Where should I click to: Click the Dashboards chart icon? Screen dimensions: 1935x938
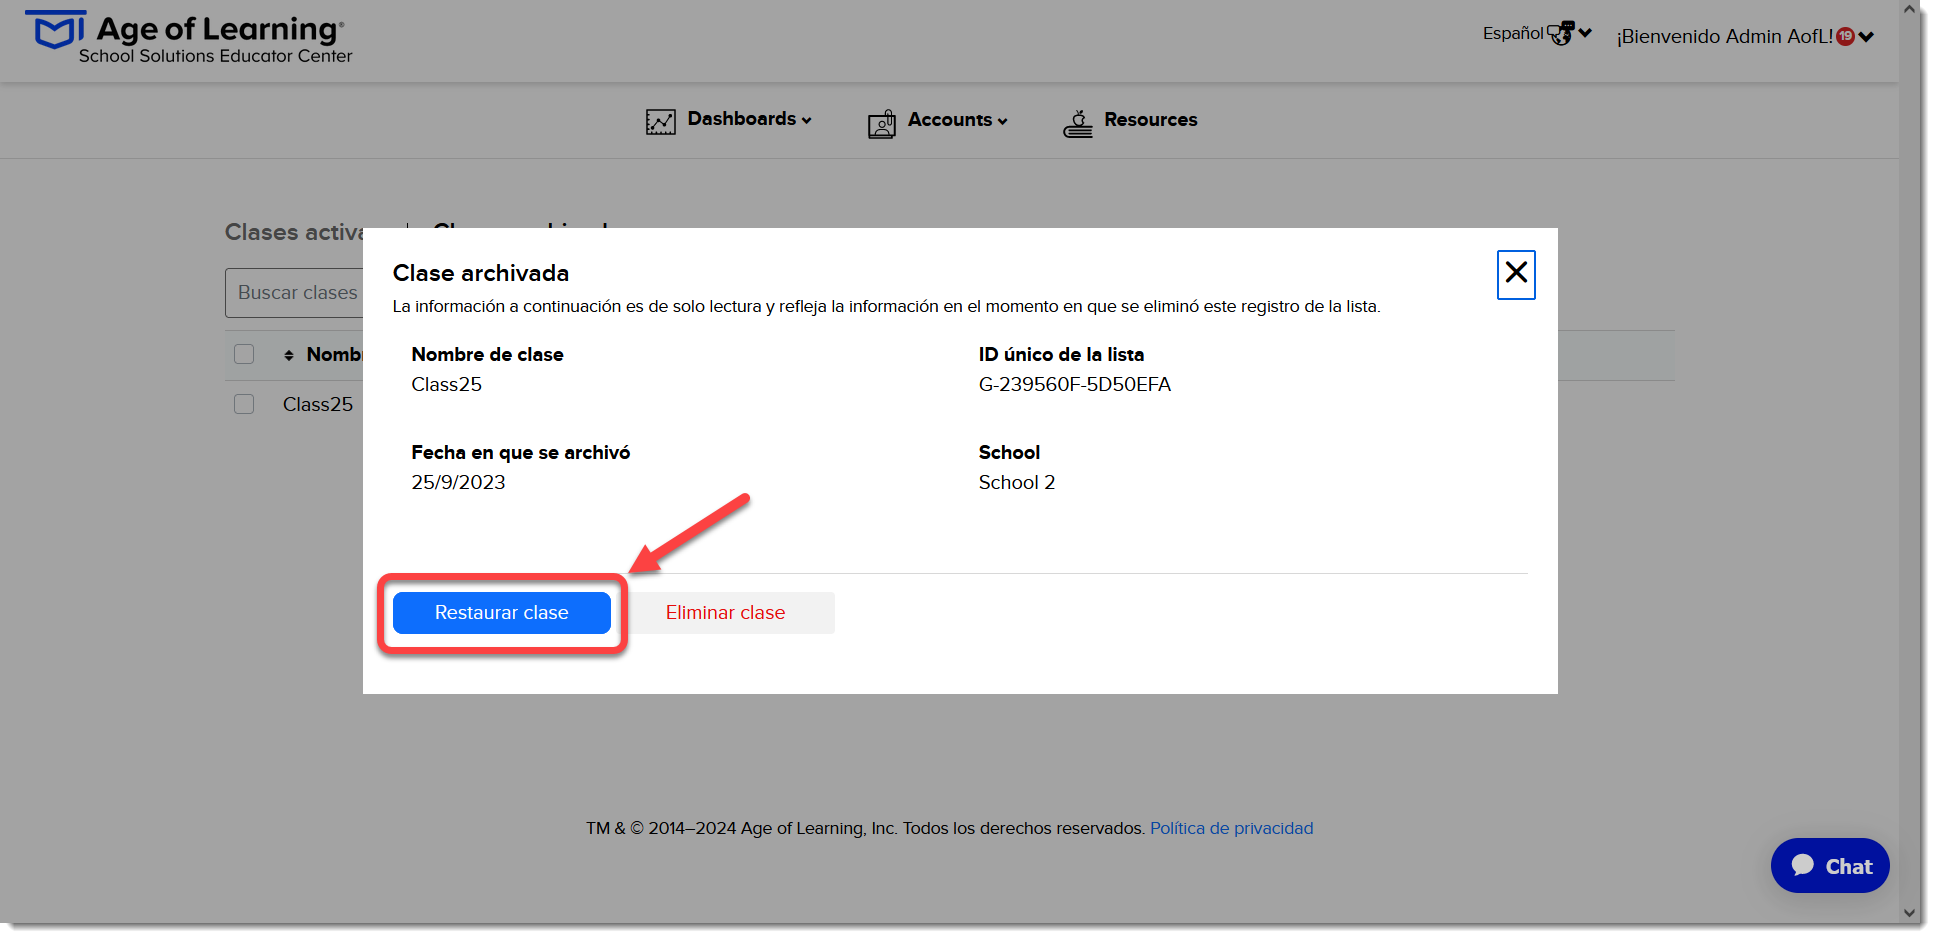(660, 122)
